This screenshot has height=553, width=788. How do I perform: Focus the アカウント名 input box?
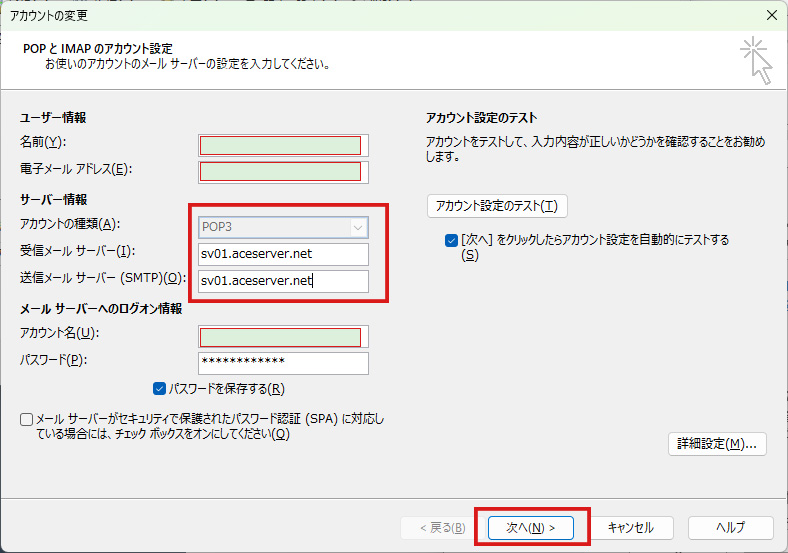point(283,337)
